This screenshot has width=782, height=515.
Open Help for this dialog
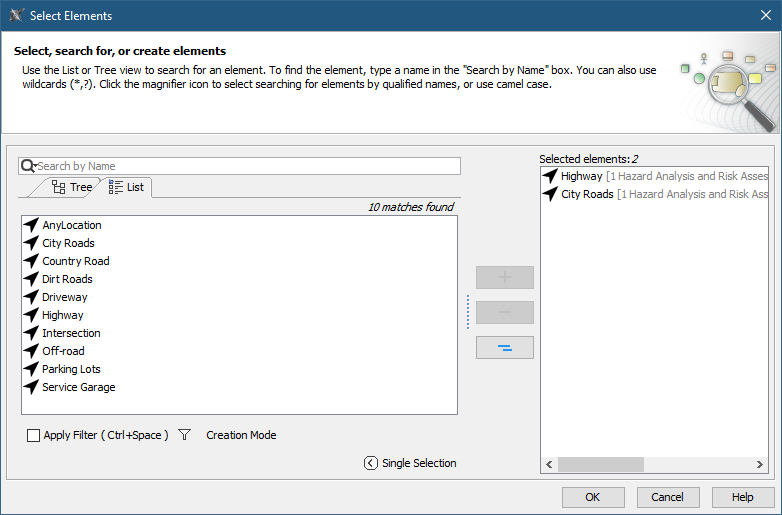tap(742, 497)
